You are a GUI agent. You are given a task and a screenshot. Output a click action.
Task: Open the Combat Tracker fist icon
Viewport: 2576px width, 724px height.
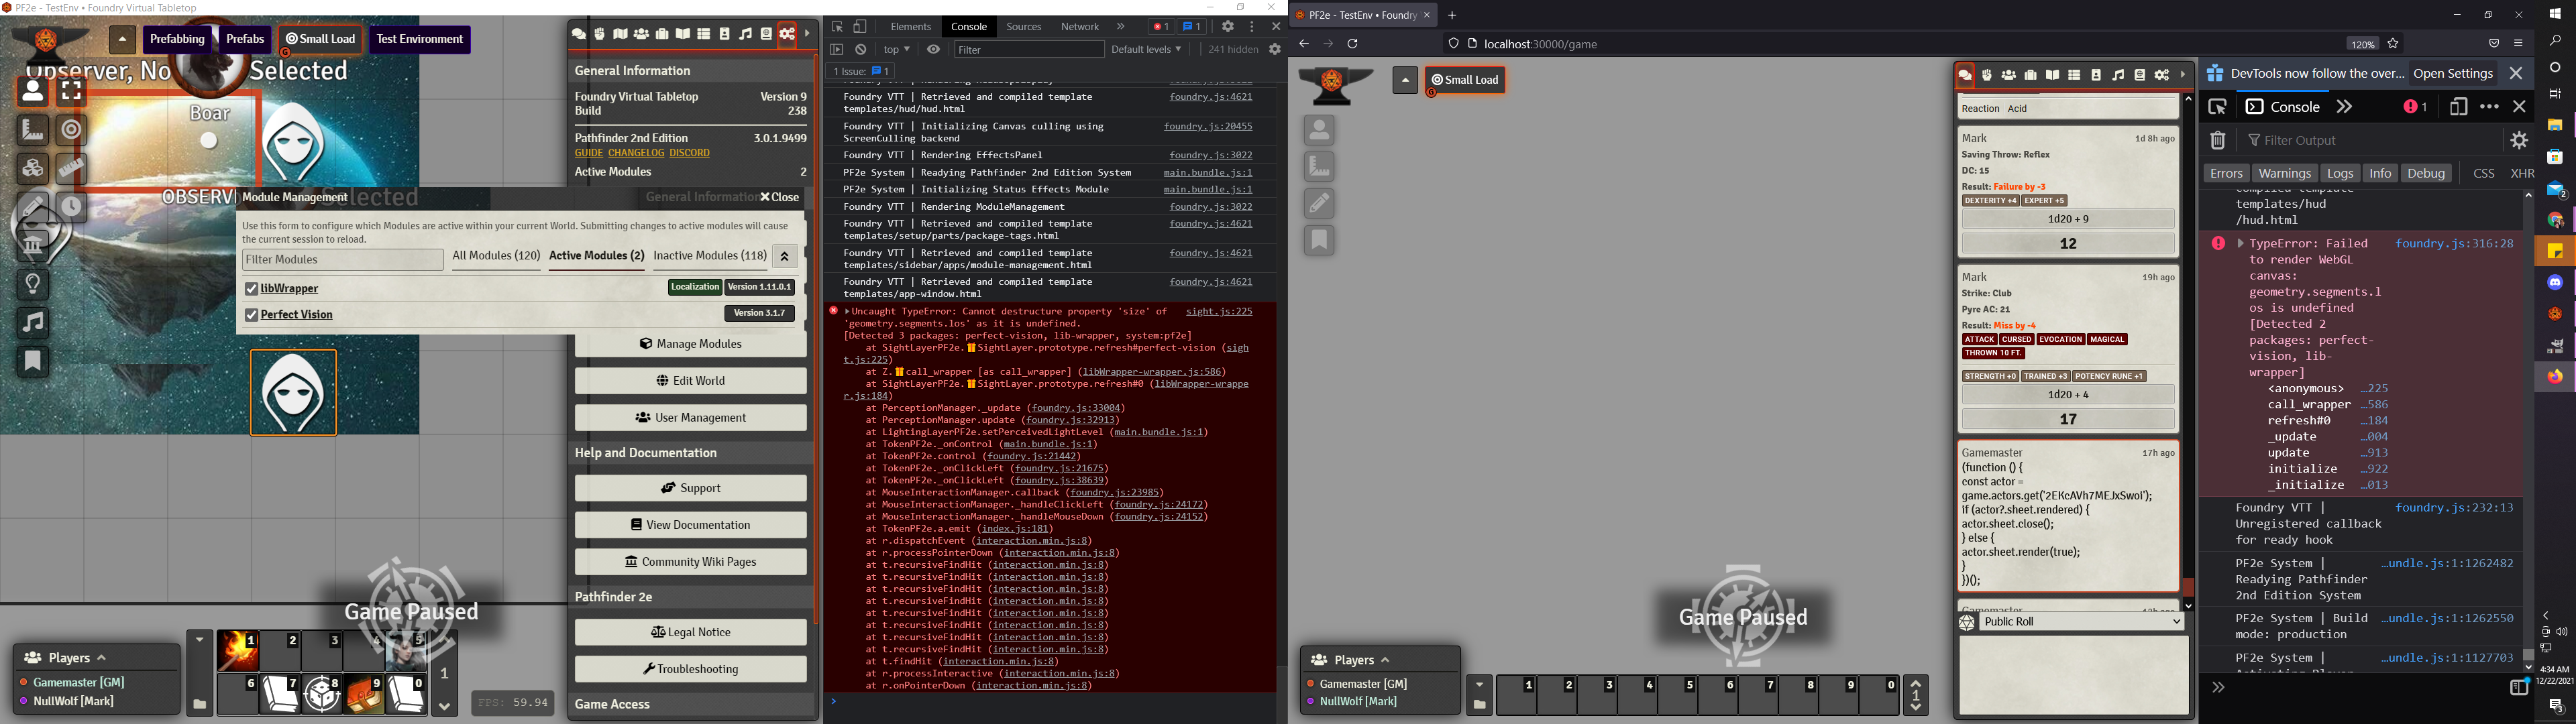600,33
